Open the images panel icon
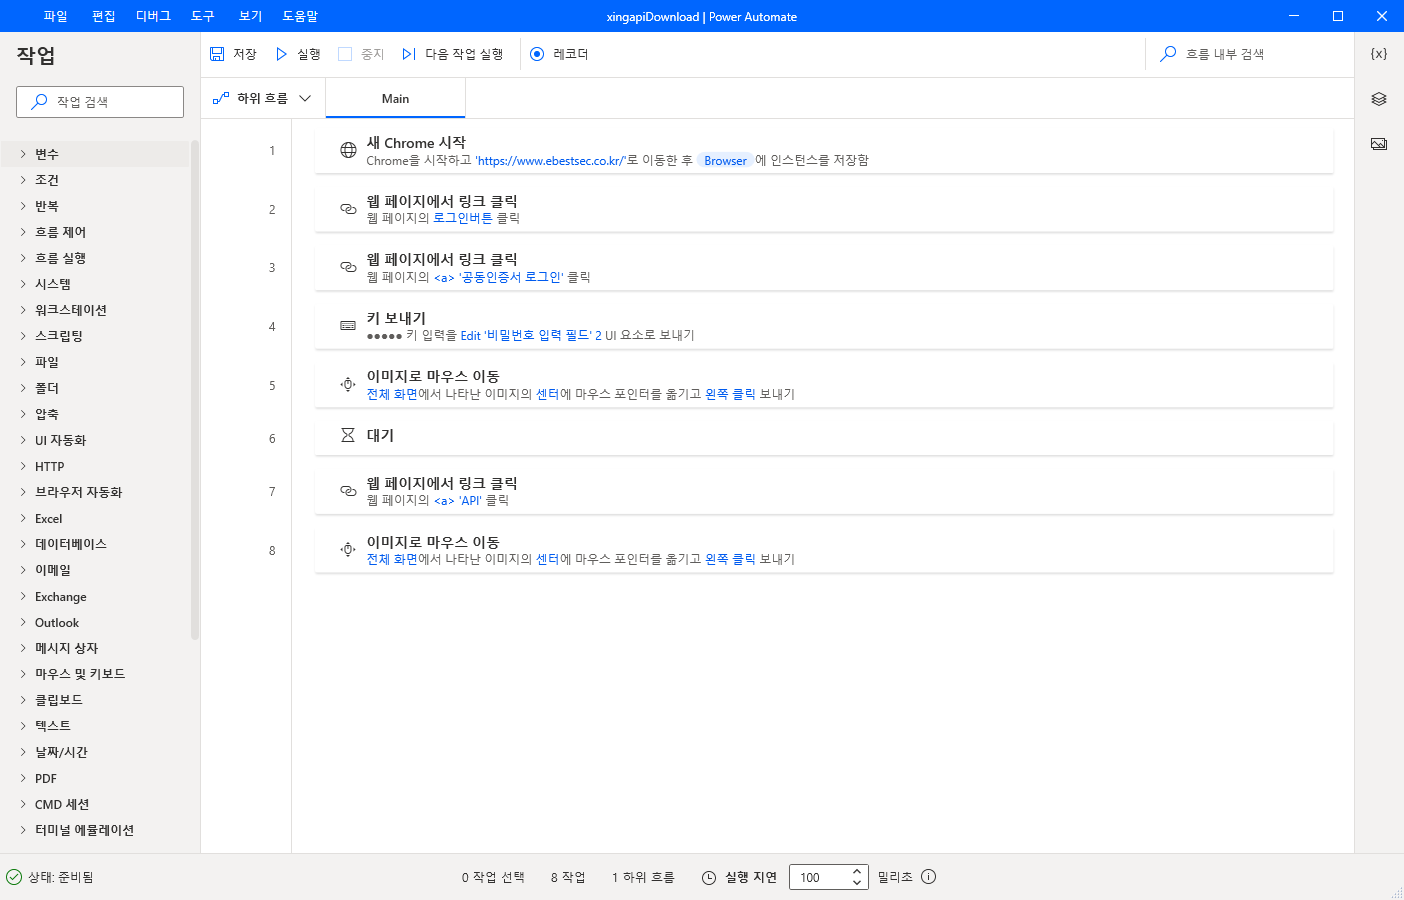The width and height of the screenshot is (1404, 900). (x=1379, y=144)
